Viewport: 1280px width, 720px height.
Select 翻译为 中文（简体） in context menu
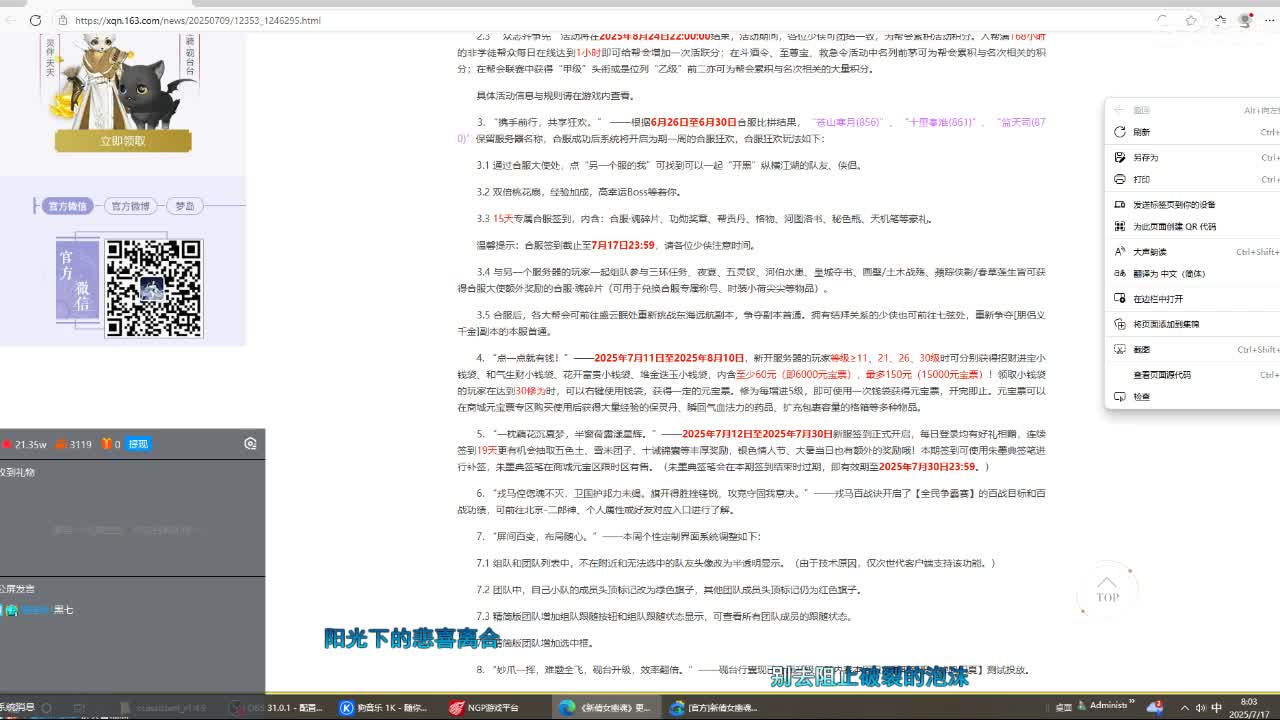point(1168,273)
